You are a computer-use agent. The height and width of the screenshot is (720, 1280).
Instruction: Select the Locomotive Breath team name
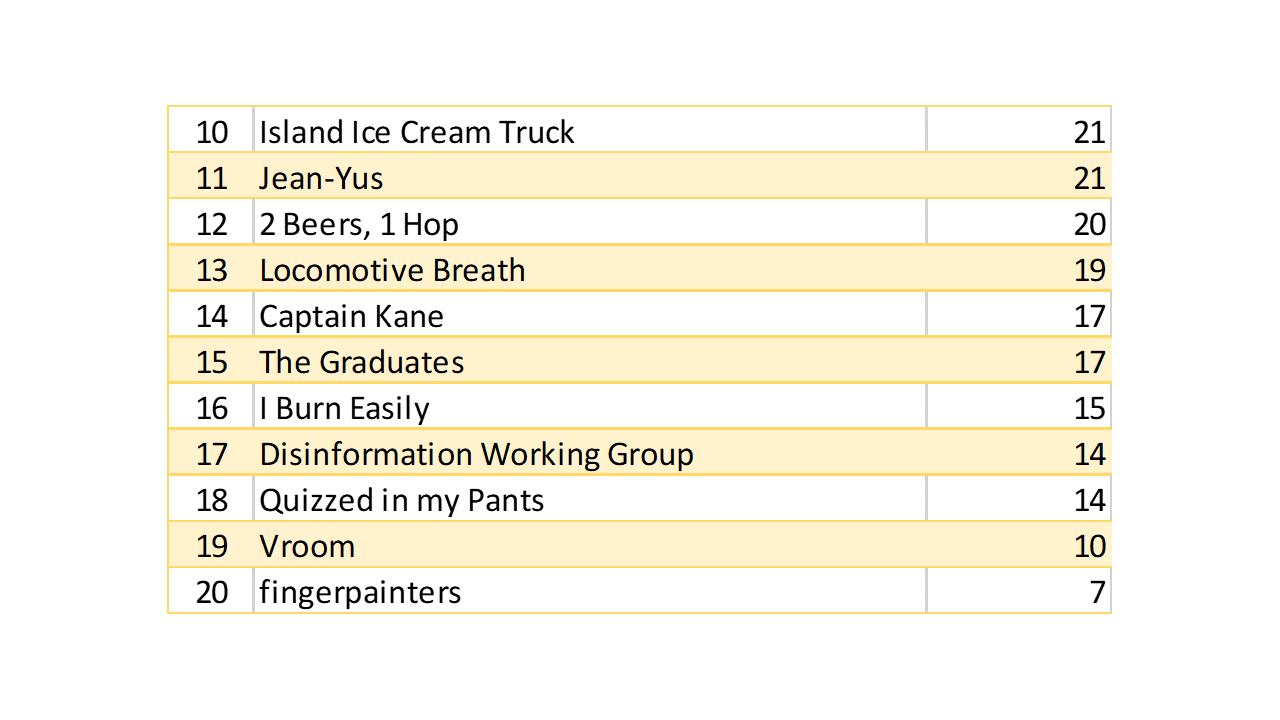[x=392, y=270]
